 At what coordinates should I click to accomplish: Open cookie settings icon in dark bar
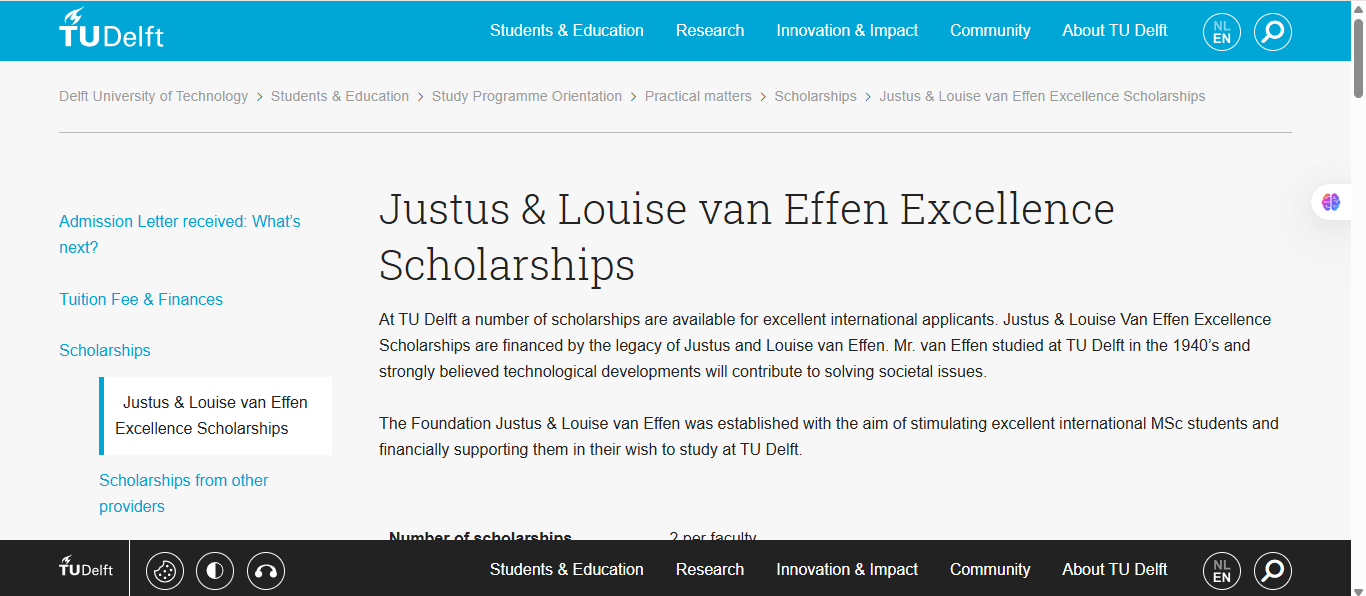tap(165, 571)
